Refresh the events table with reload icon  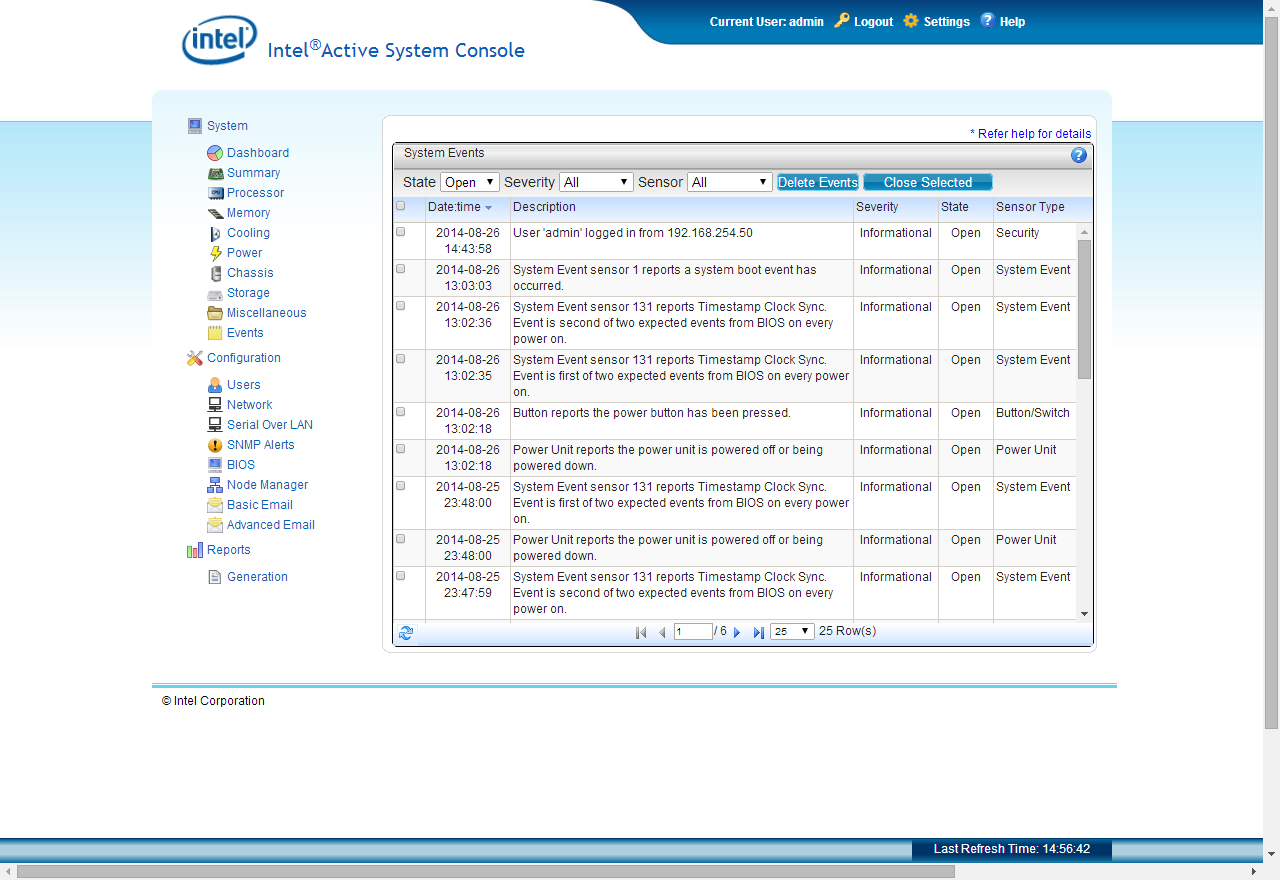click(x=406, y=633)
